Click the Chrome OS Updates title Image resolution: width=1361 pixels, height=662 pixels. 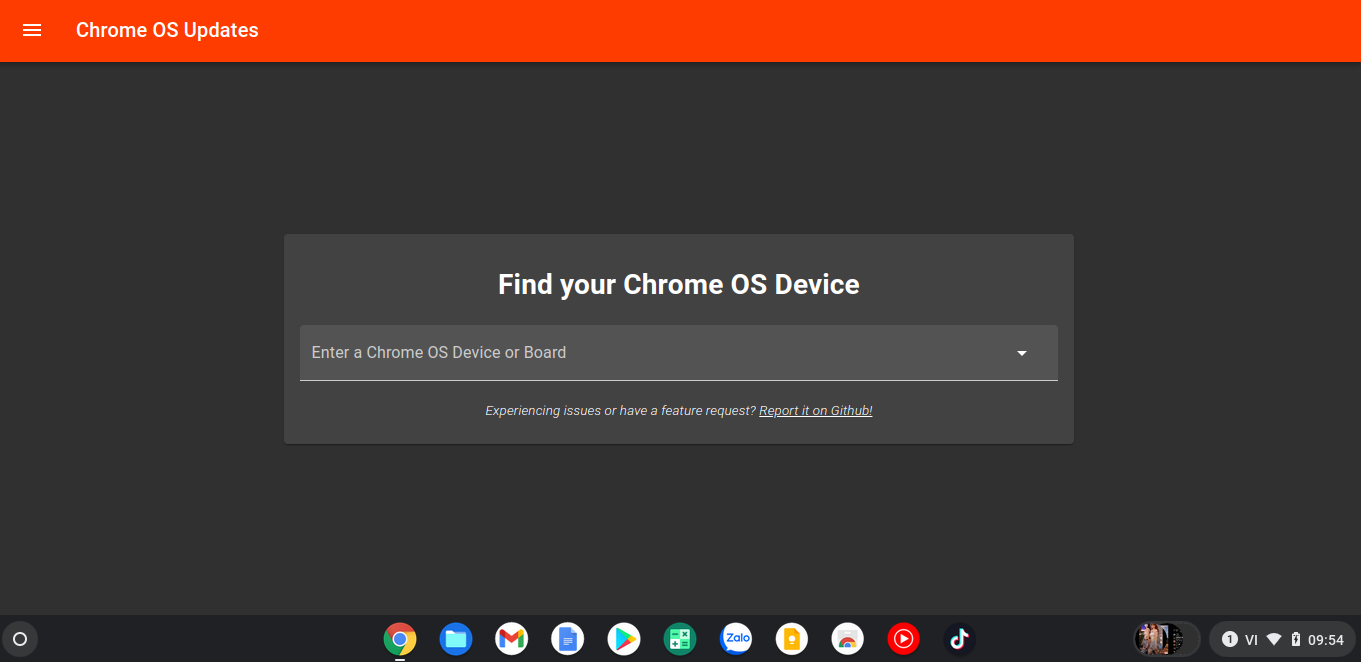tap(167, 30)
